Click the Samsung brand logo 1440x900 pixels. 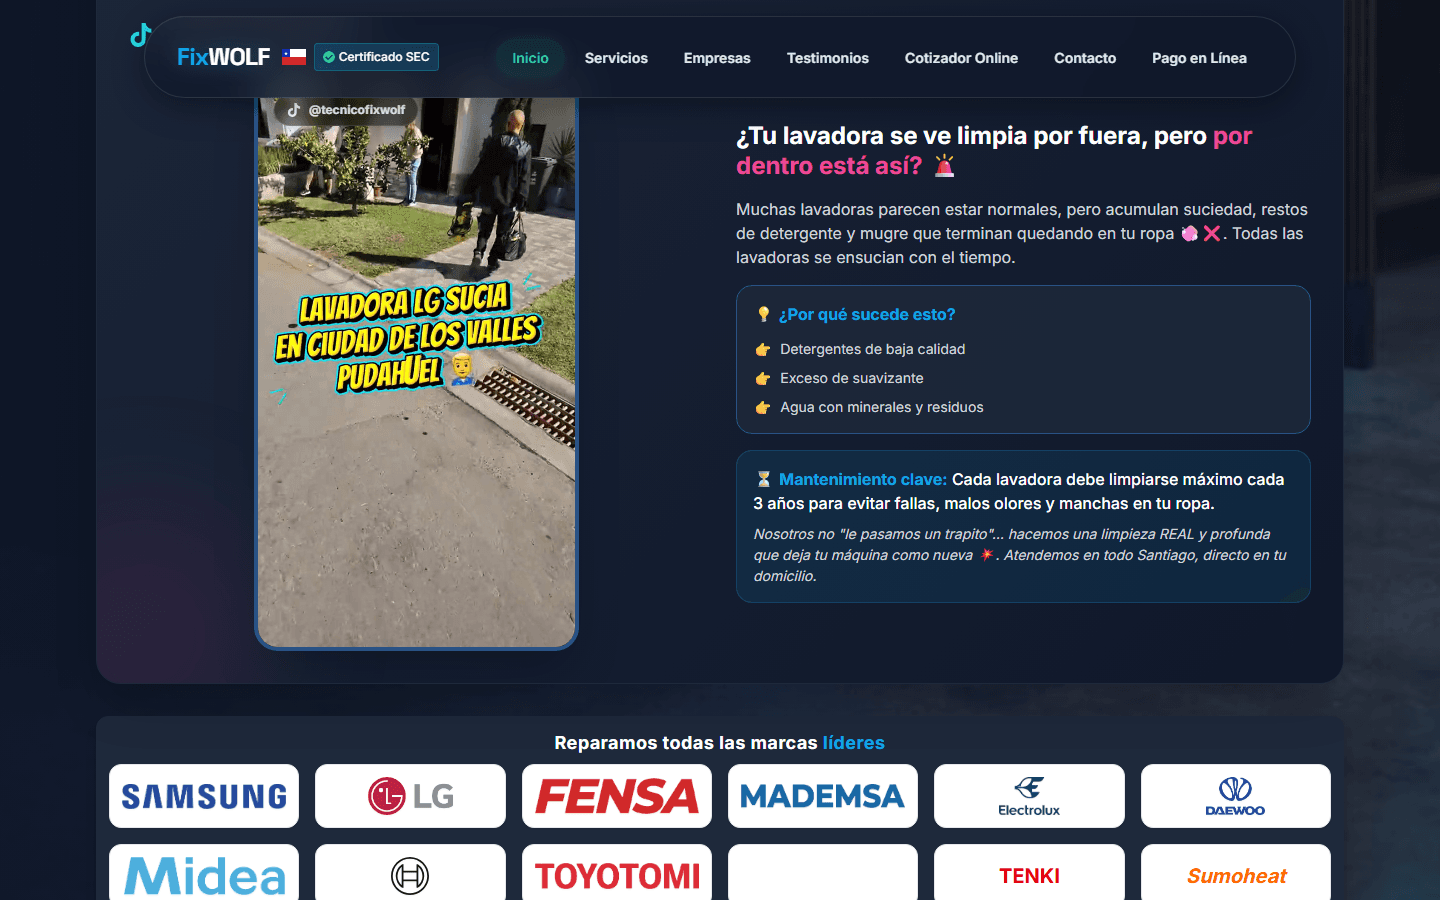[x=204, y=796]
